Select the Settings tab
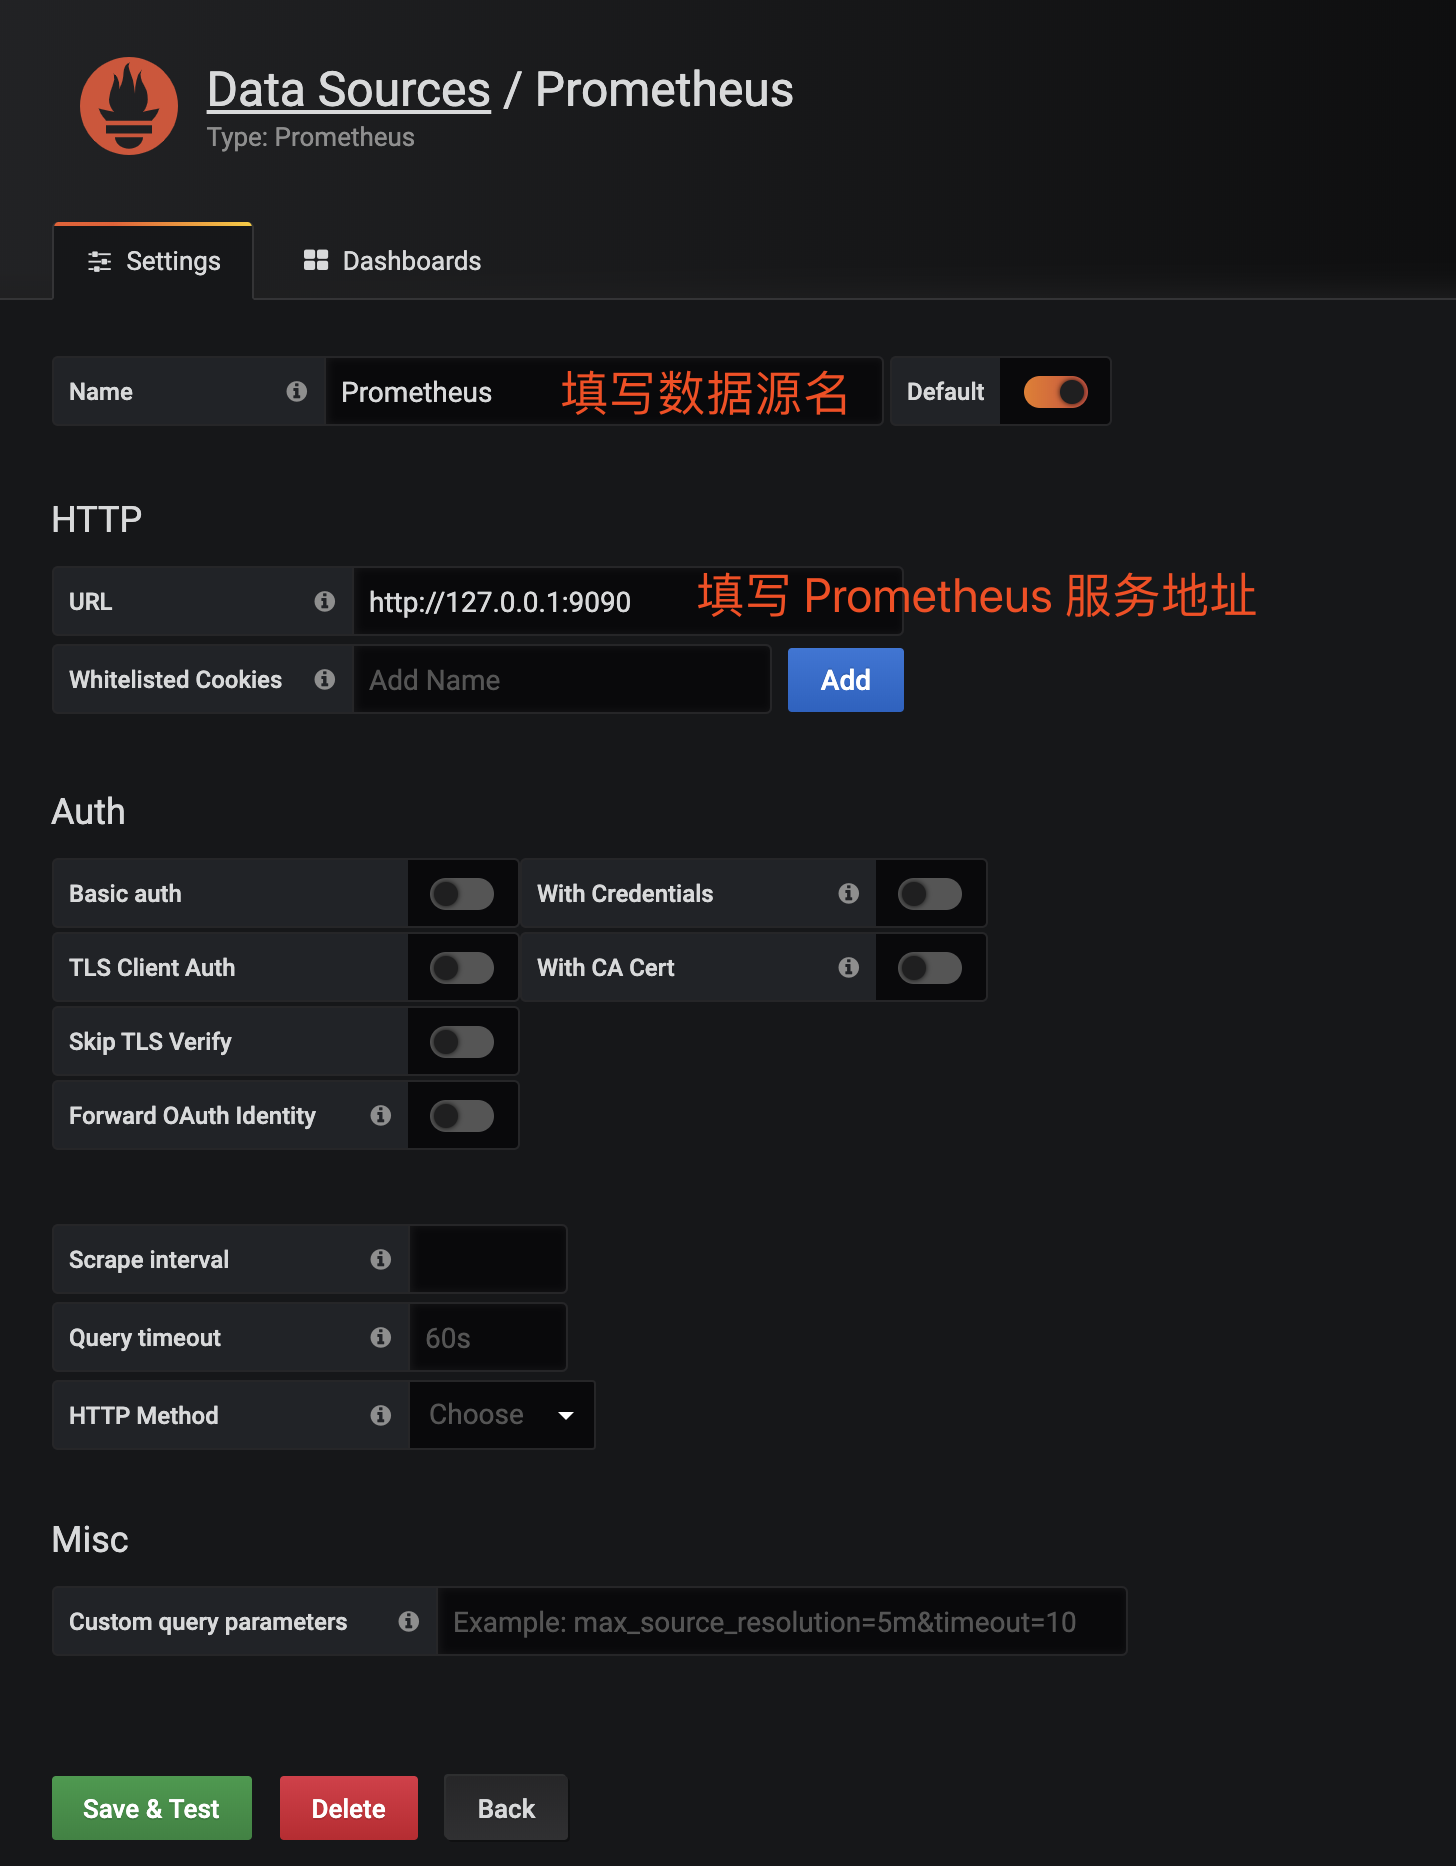This screenshot has width=1456, height=1866. click(154, 262)
